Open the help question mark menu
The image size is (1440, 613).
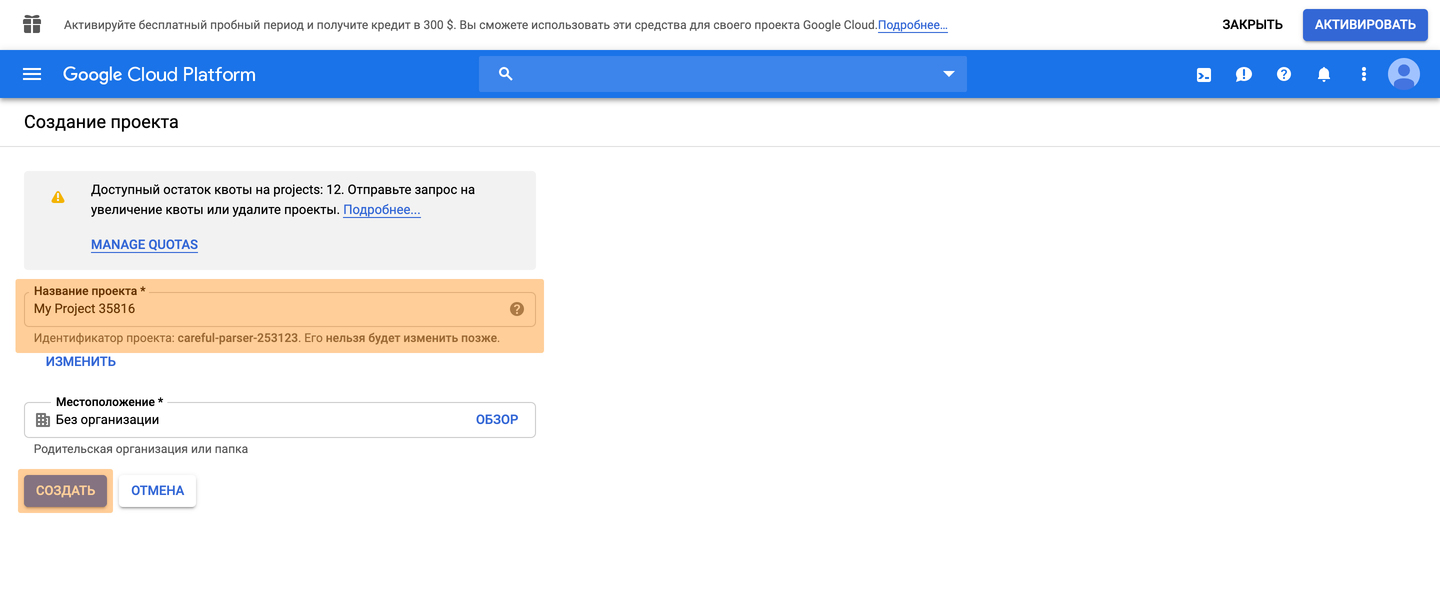pyautogui.click(x=1284, y=74)
